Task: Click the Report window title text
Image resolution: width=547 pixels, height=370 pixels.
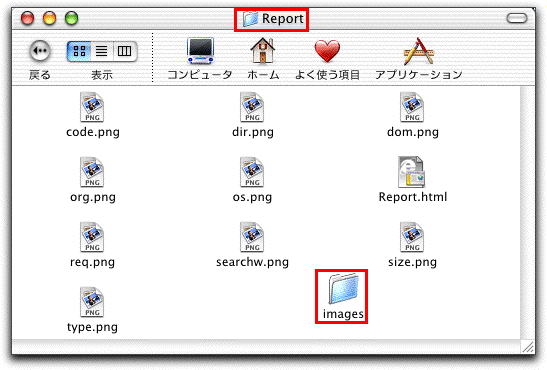Action: click(x=283, y=19)
